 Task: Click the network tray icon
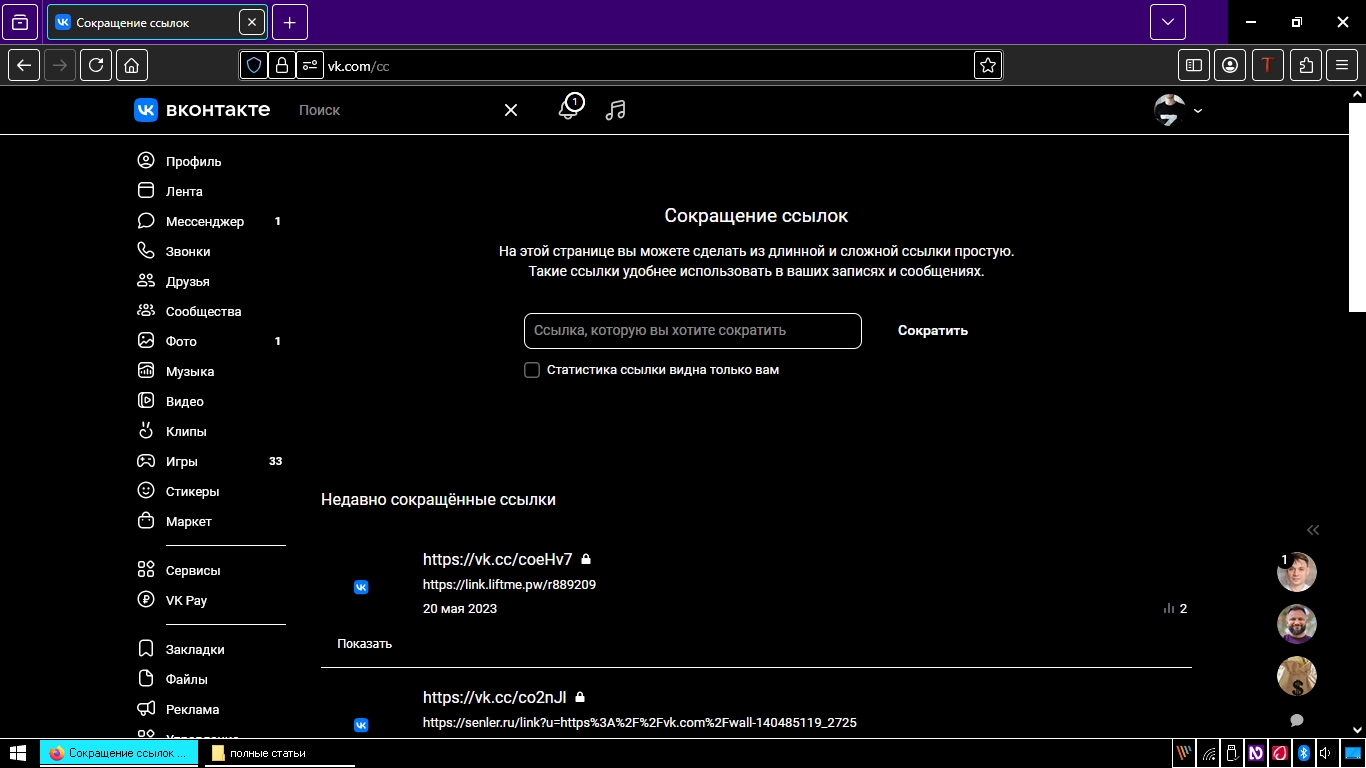(x=1209, y=753)
